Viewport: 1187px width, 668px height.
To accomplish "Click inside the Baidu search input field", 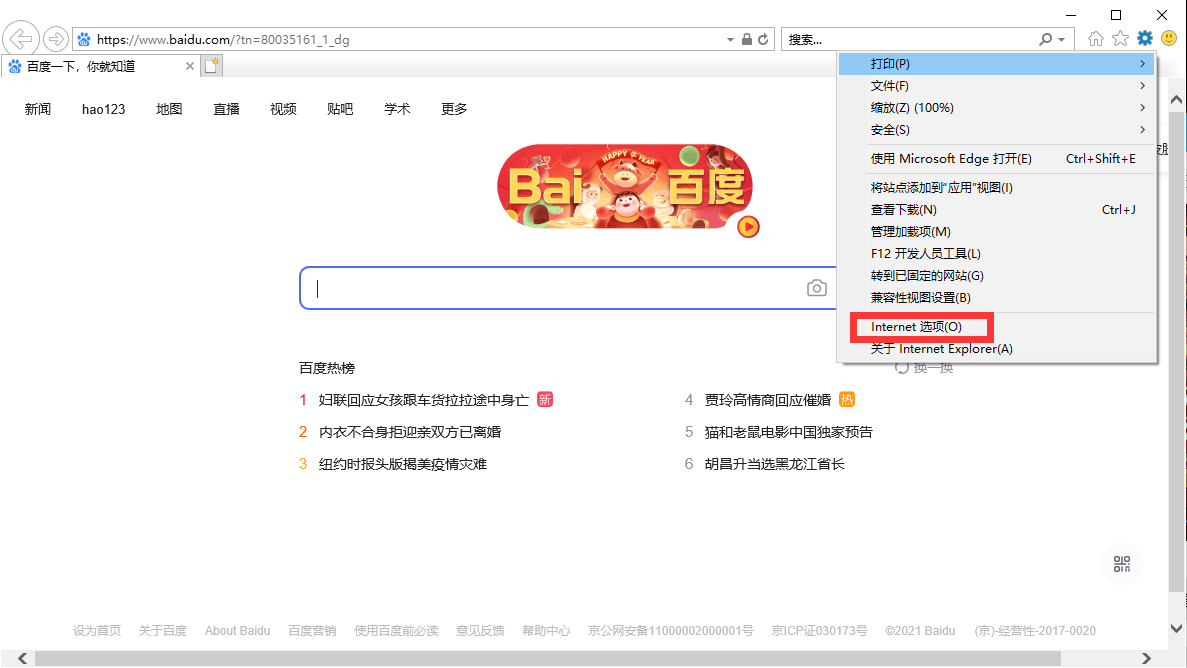I will 550,288.
